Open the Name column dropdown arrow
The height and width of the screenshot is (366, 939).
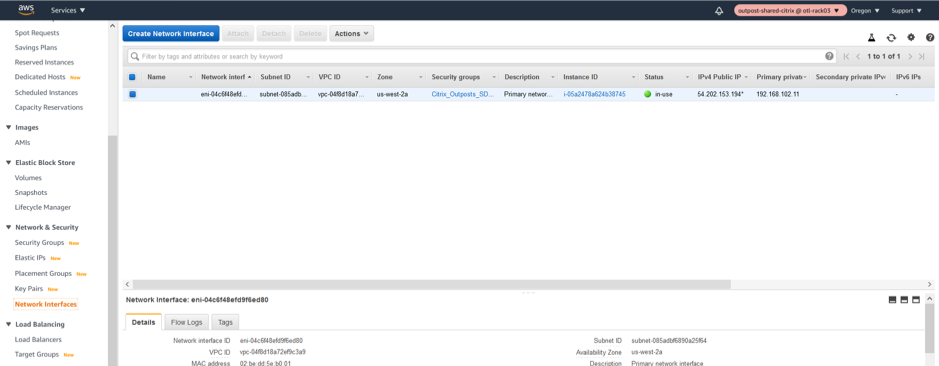coord(190,77)
